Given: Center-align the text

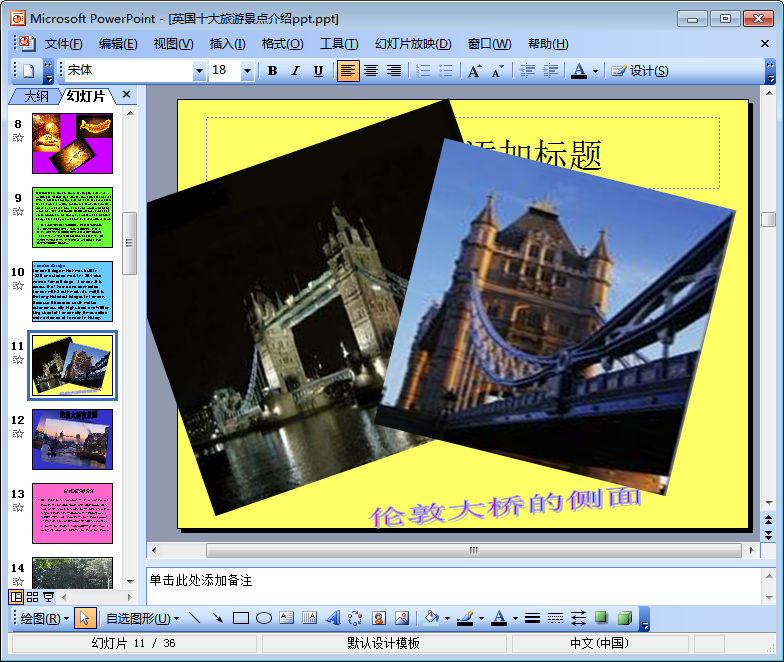Looking at the screenshot, I should point(371,71).
